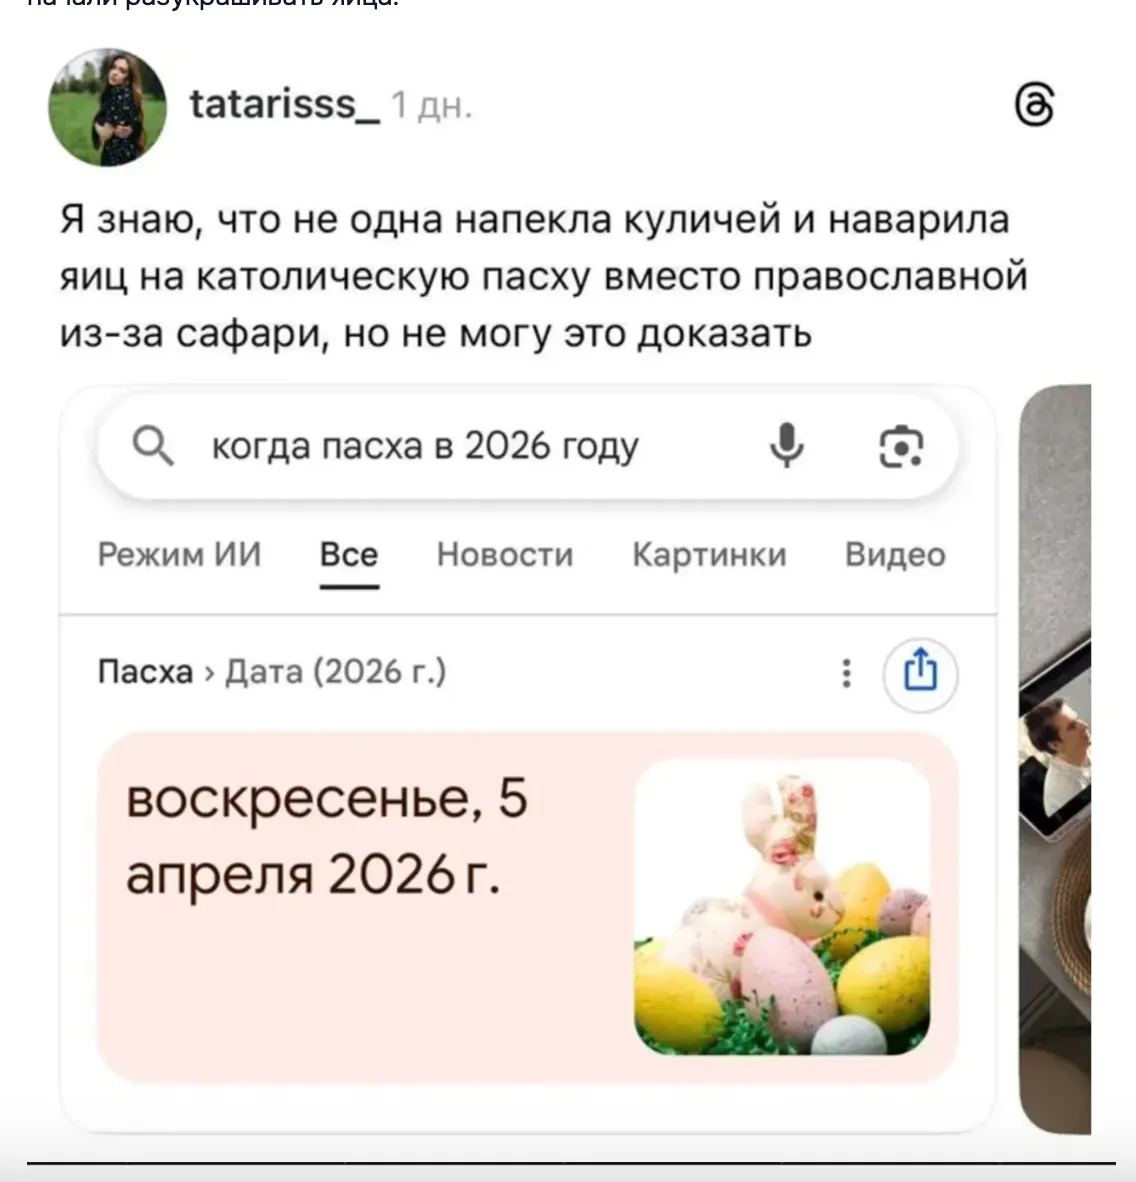
Task: Open the Easter bunny eggs image
Action: pyautogui.click(x=782, y=908)
